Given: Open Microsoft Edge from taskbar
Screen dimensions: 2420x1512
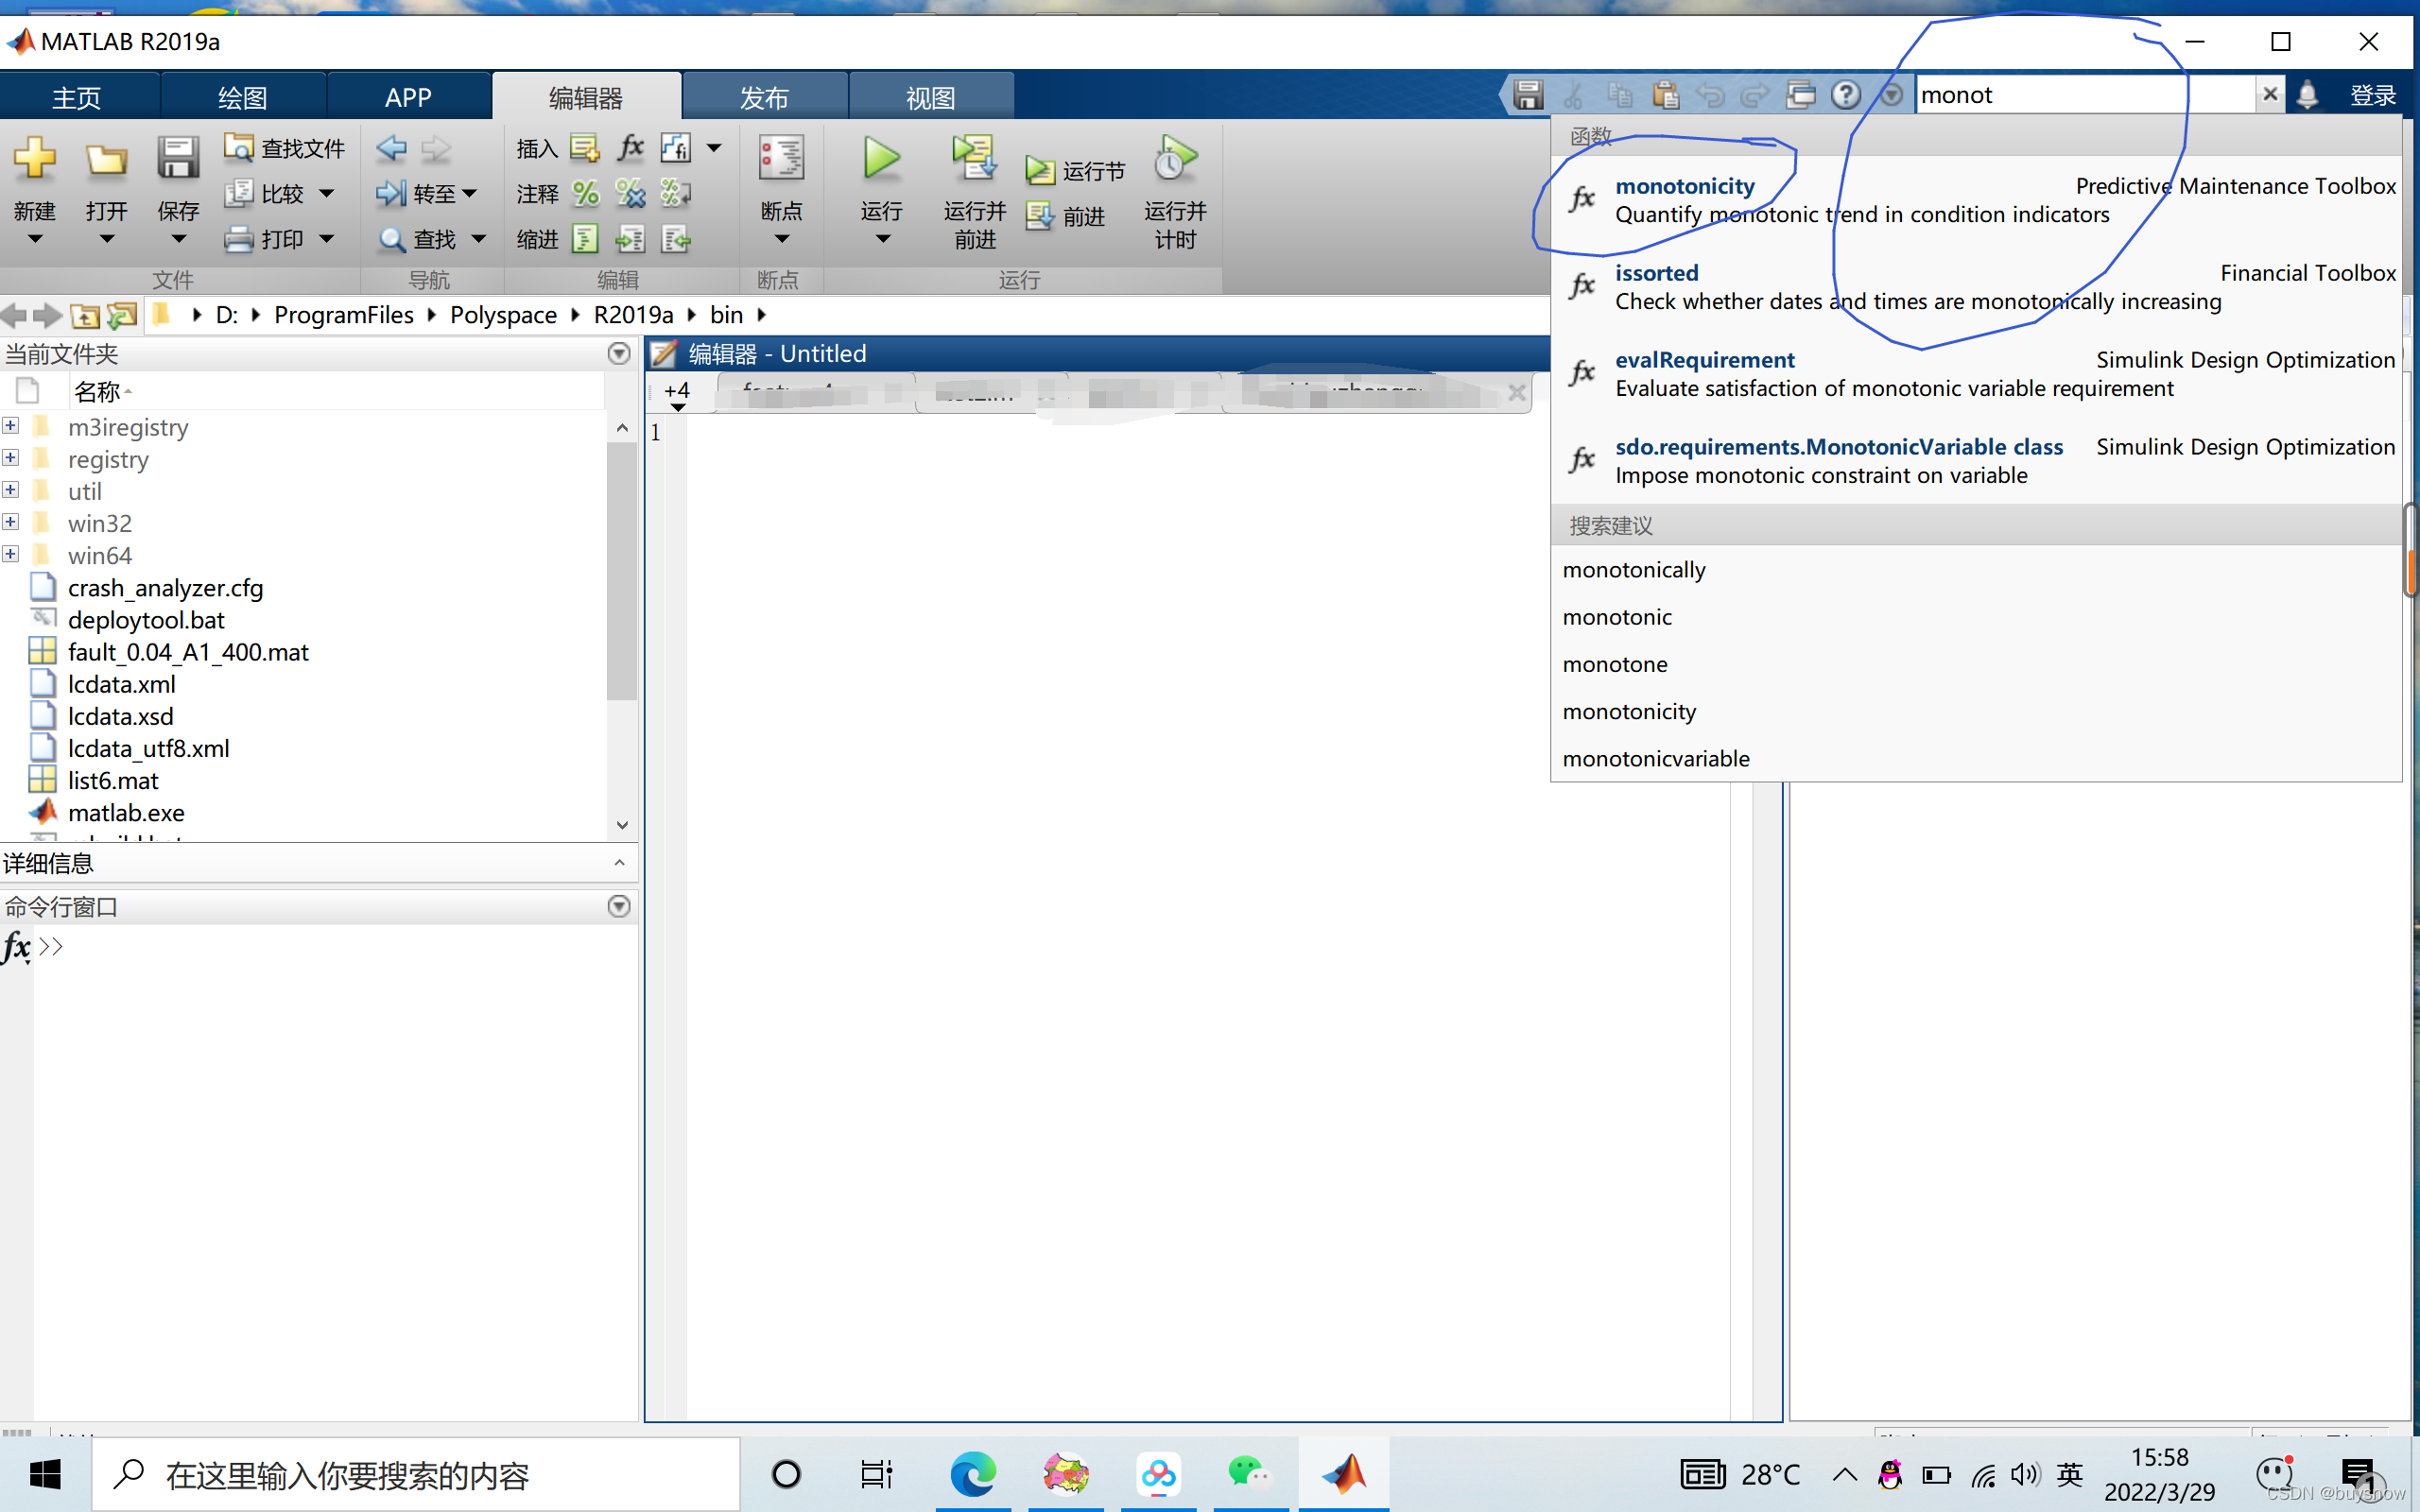Looking at the screenshot, I should click(x=973, y=1474).
